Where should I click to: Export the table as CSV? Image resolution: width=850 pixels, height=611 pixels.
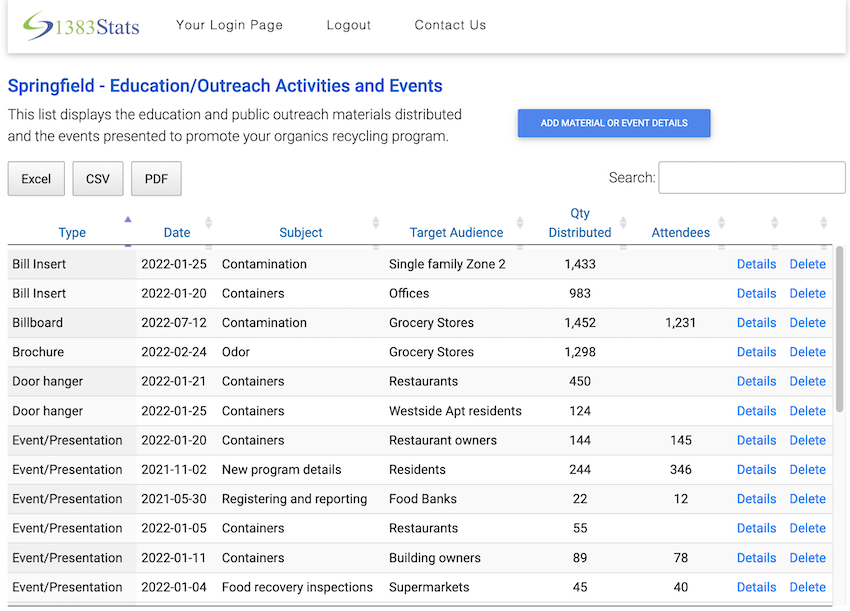(98, 179)
